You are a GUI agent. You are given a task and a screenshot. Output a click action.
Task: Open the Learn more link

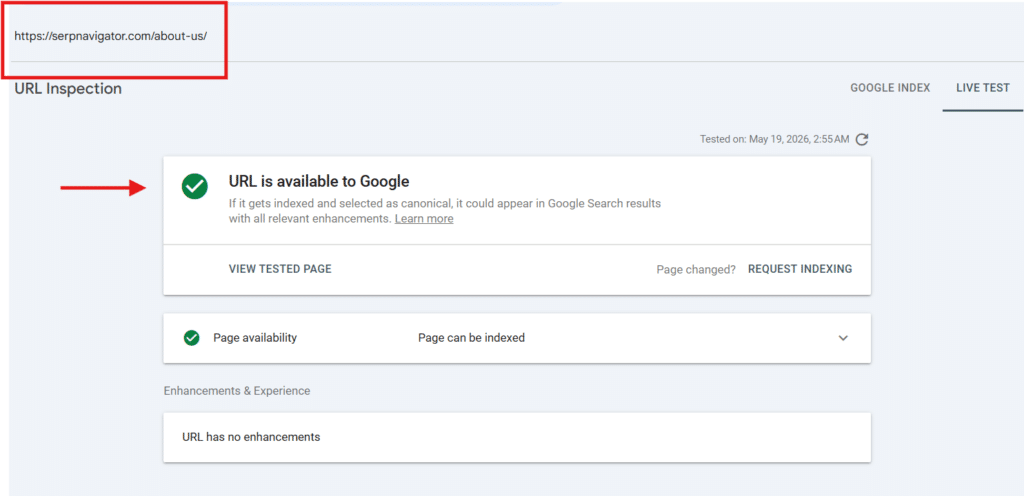point(424,219)
